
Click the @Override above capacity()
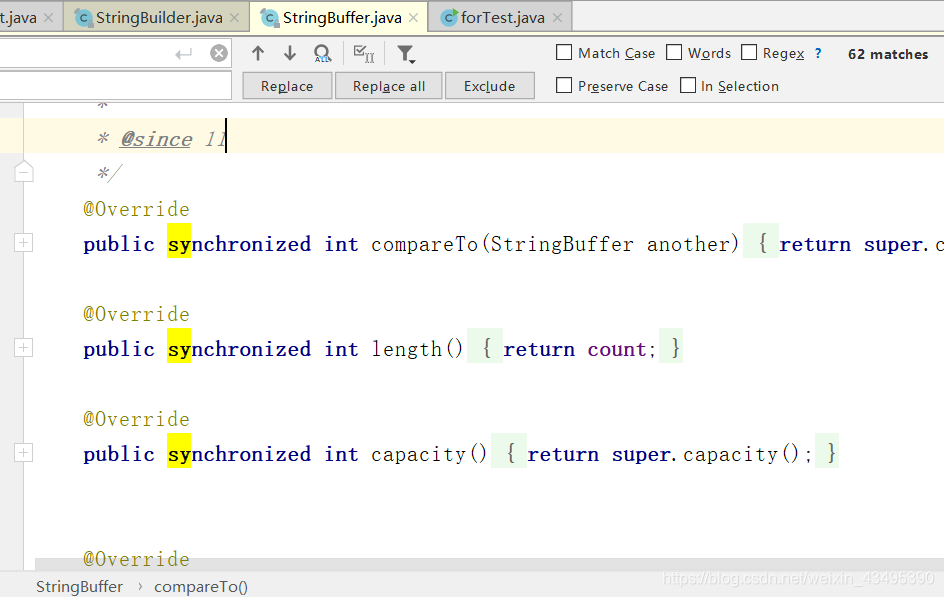click(137, 419)
